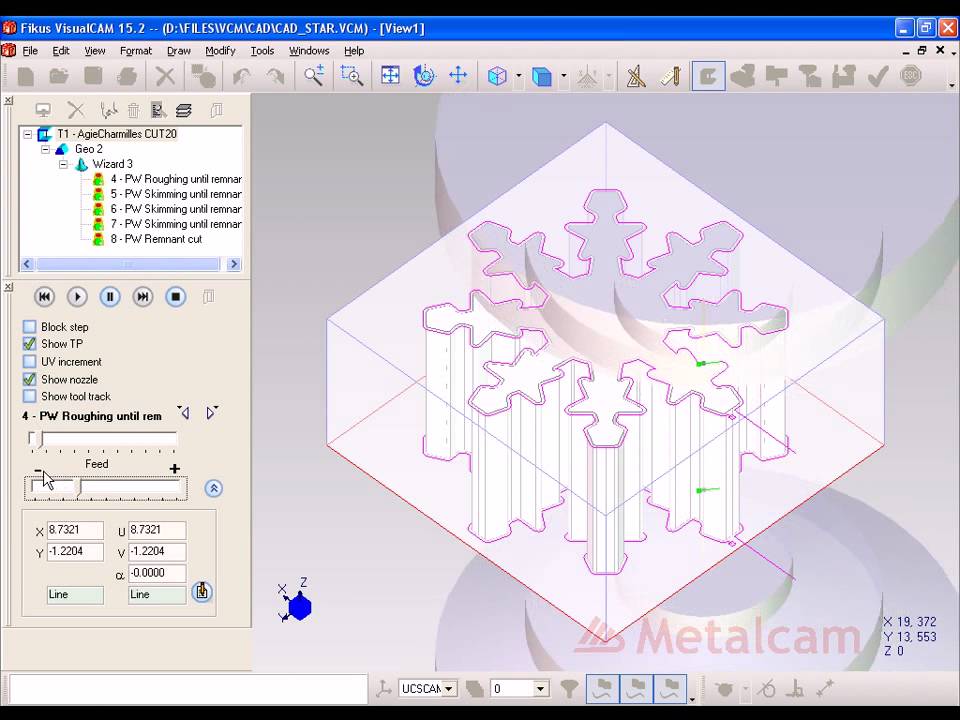Uncheck the Show TP checkbox

coord(29,343)
